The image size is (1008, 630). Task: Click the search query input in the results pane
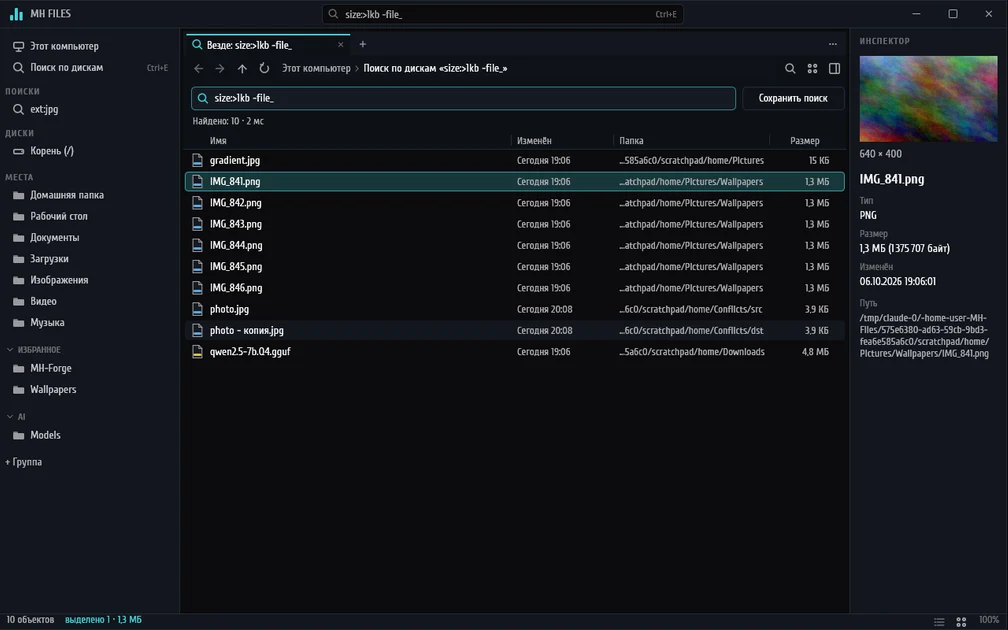(x=464, y=98)
